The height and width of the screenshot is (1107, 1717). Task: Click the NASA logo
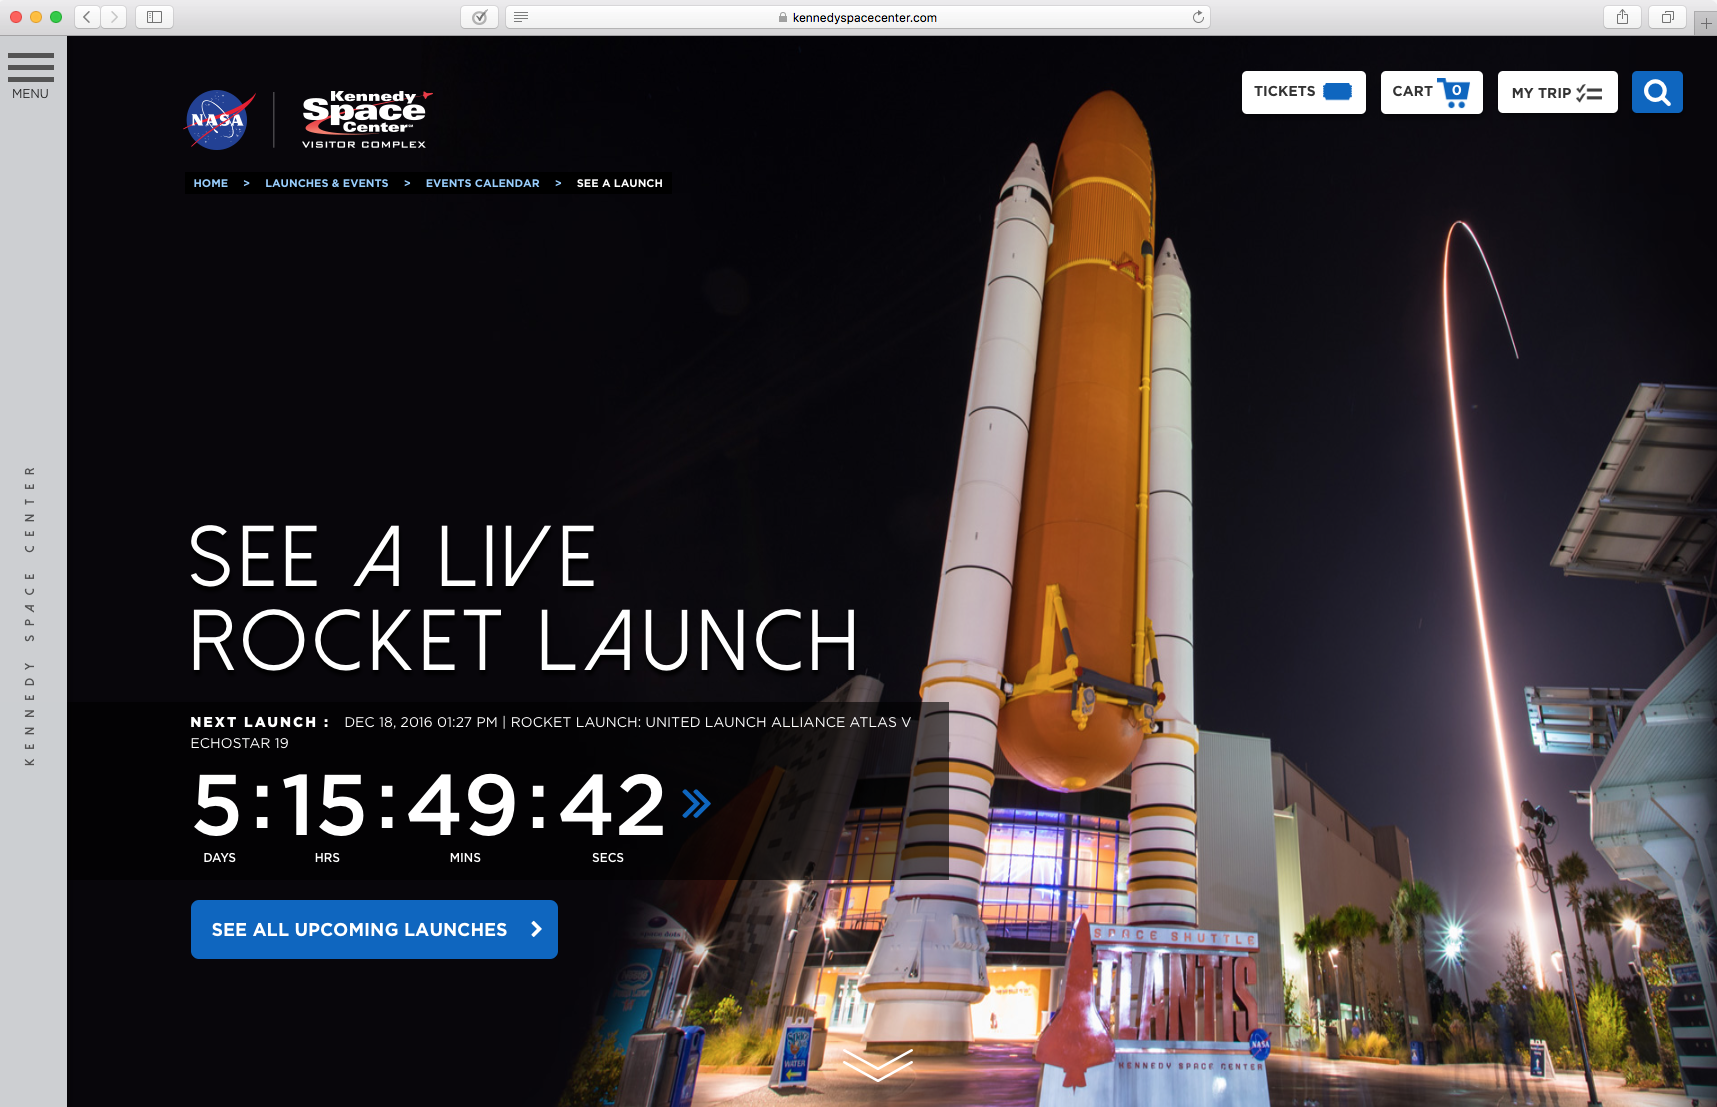(x=220, y=120)
